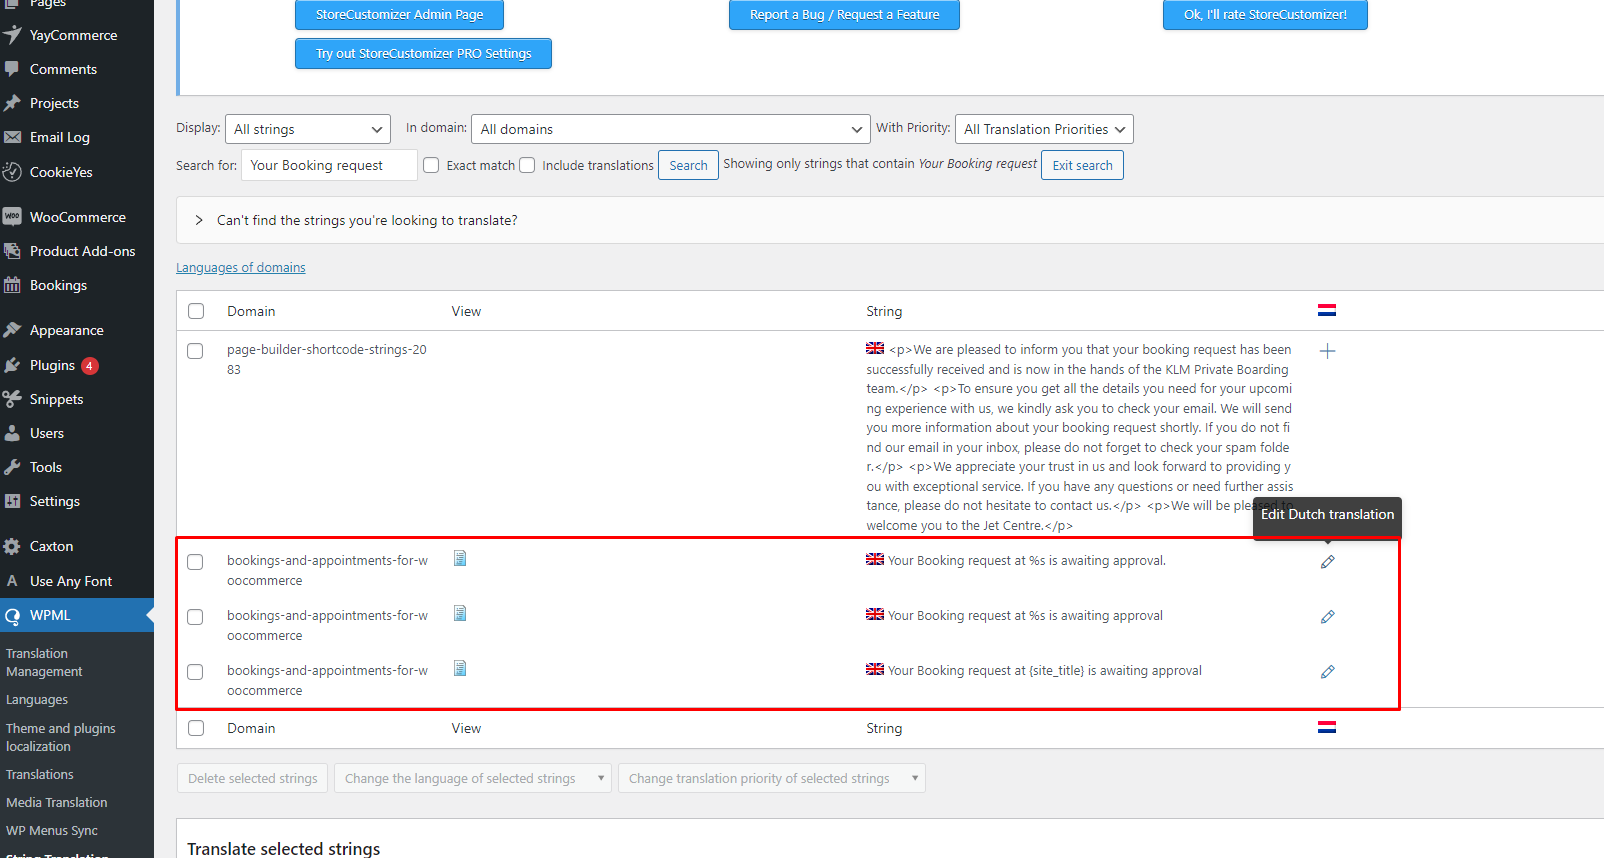Click the Product Add-ons icon

click(12, 251)
